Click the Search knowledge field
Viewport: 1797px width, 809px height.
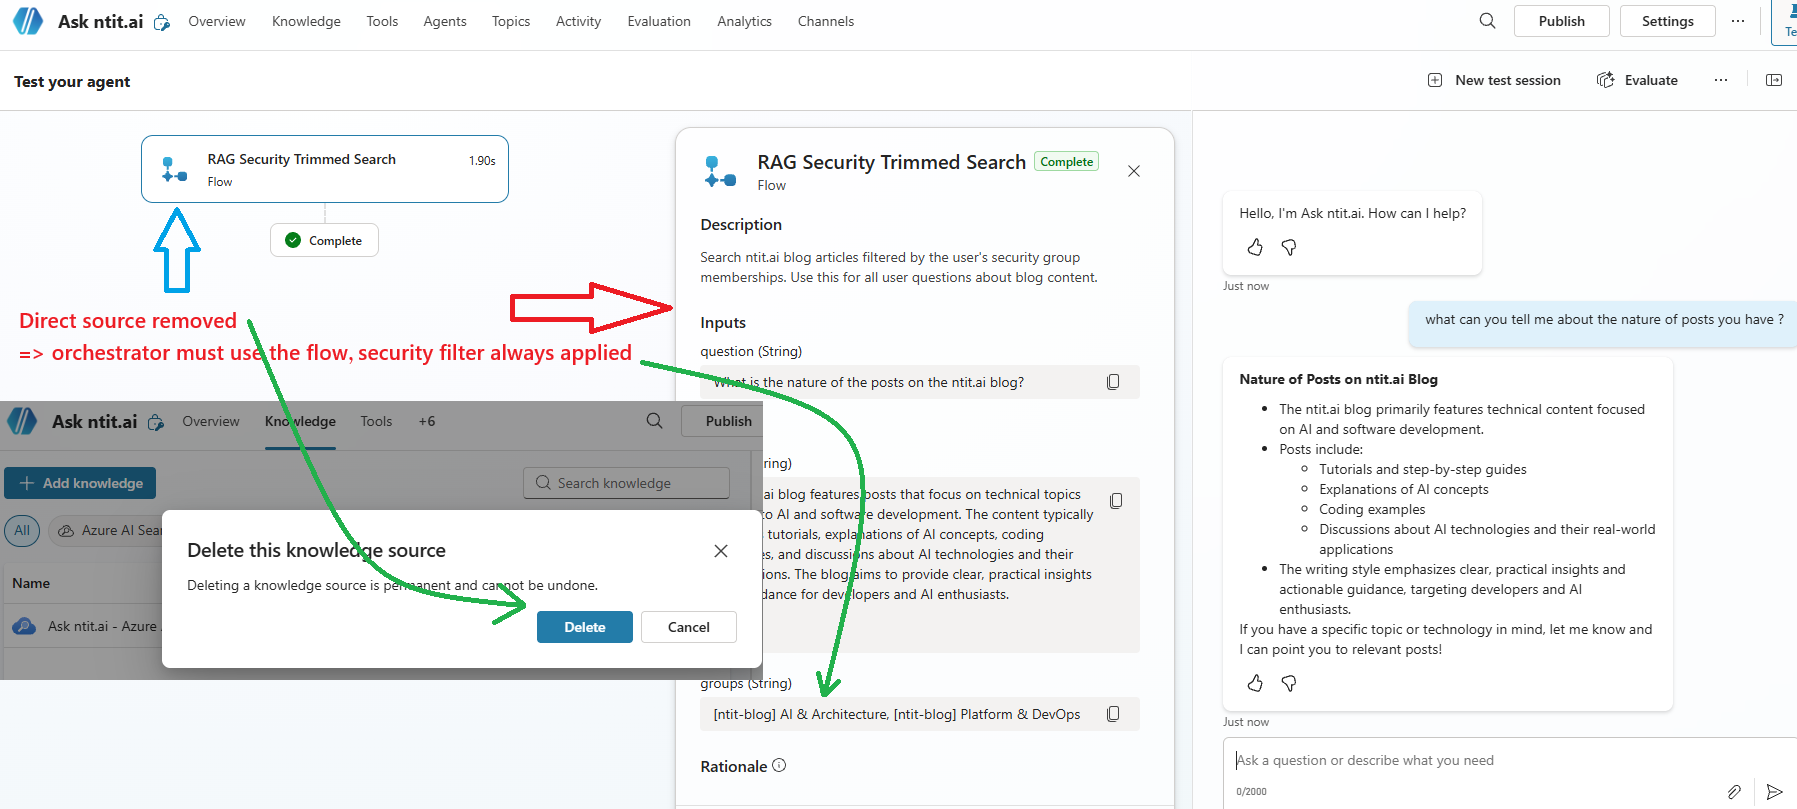626,483
